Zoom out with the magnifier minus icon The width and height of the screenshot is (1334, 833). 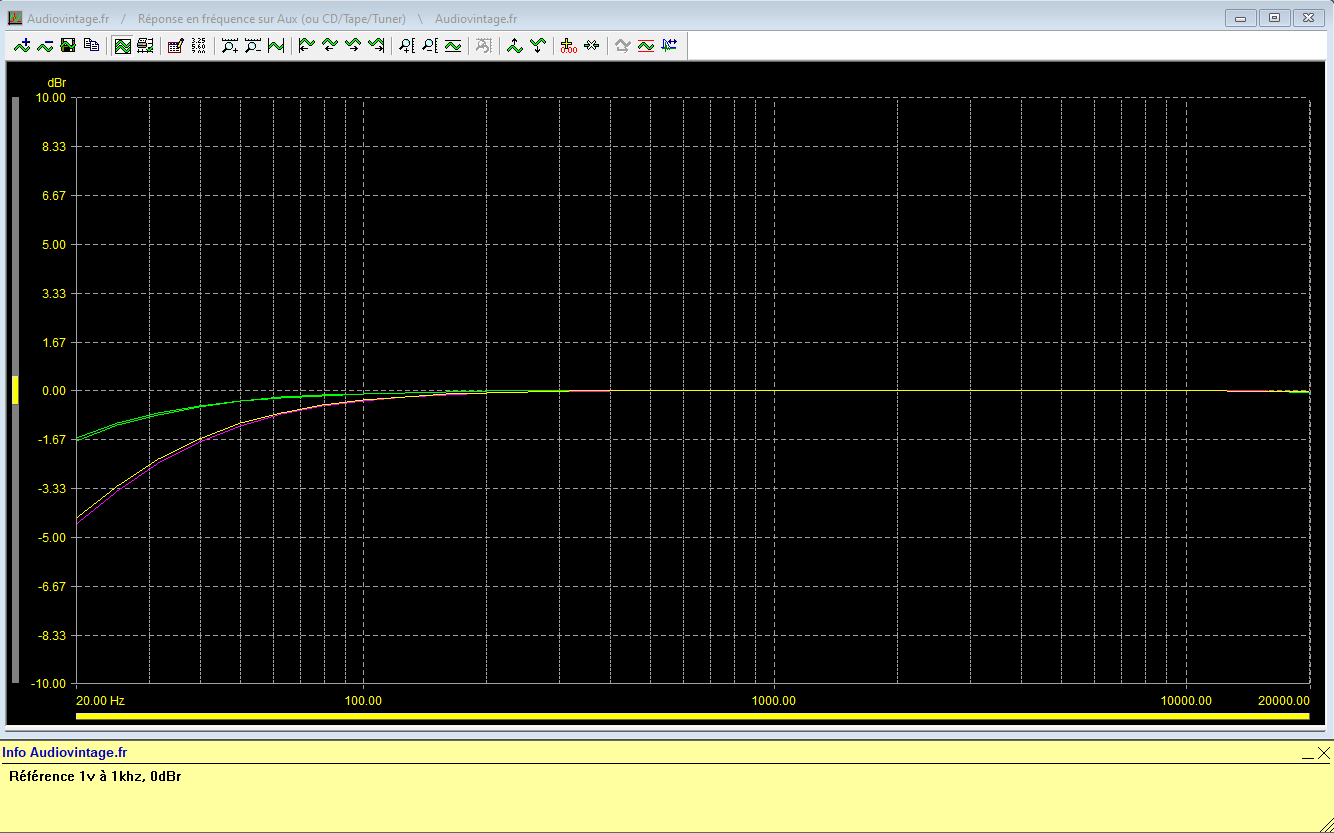tap(253, 45)
